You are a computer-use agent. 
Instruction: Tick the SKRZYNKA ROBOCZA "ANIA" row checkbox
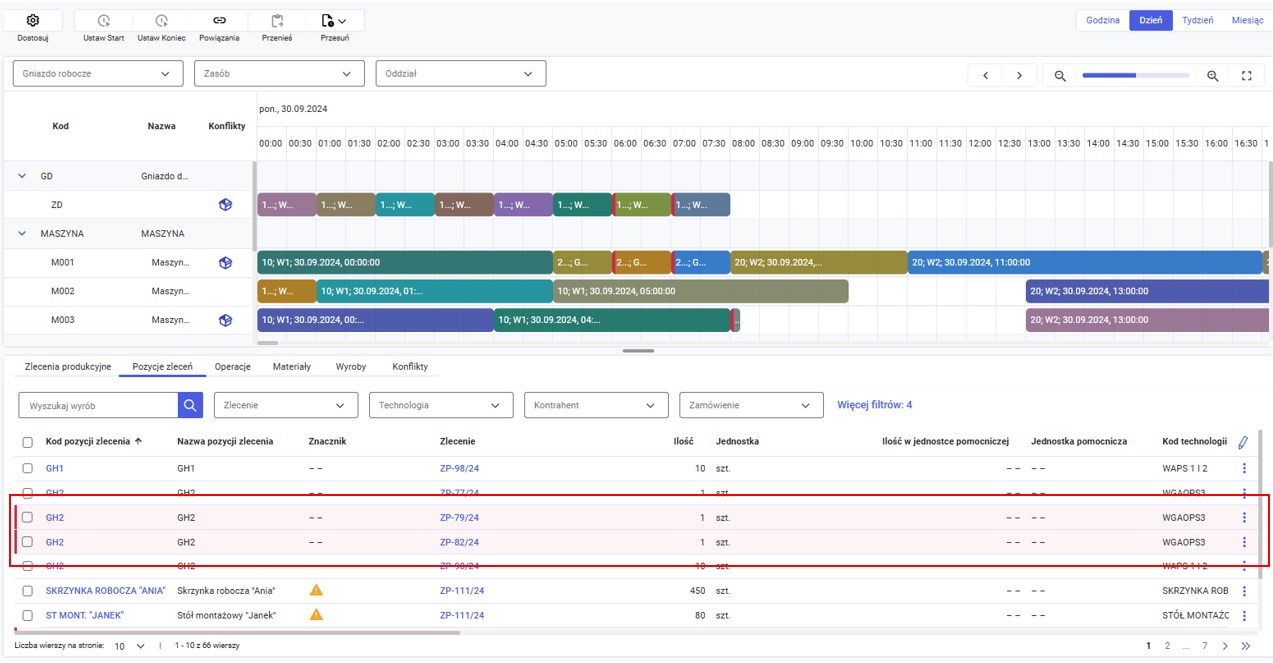click(x=28, y=591)
